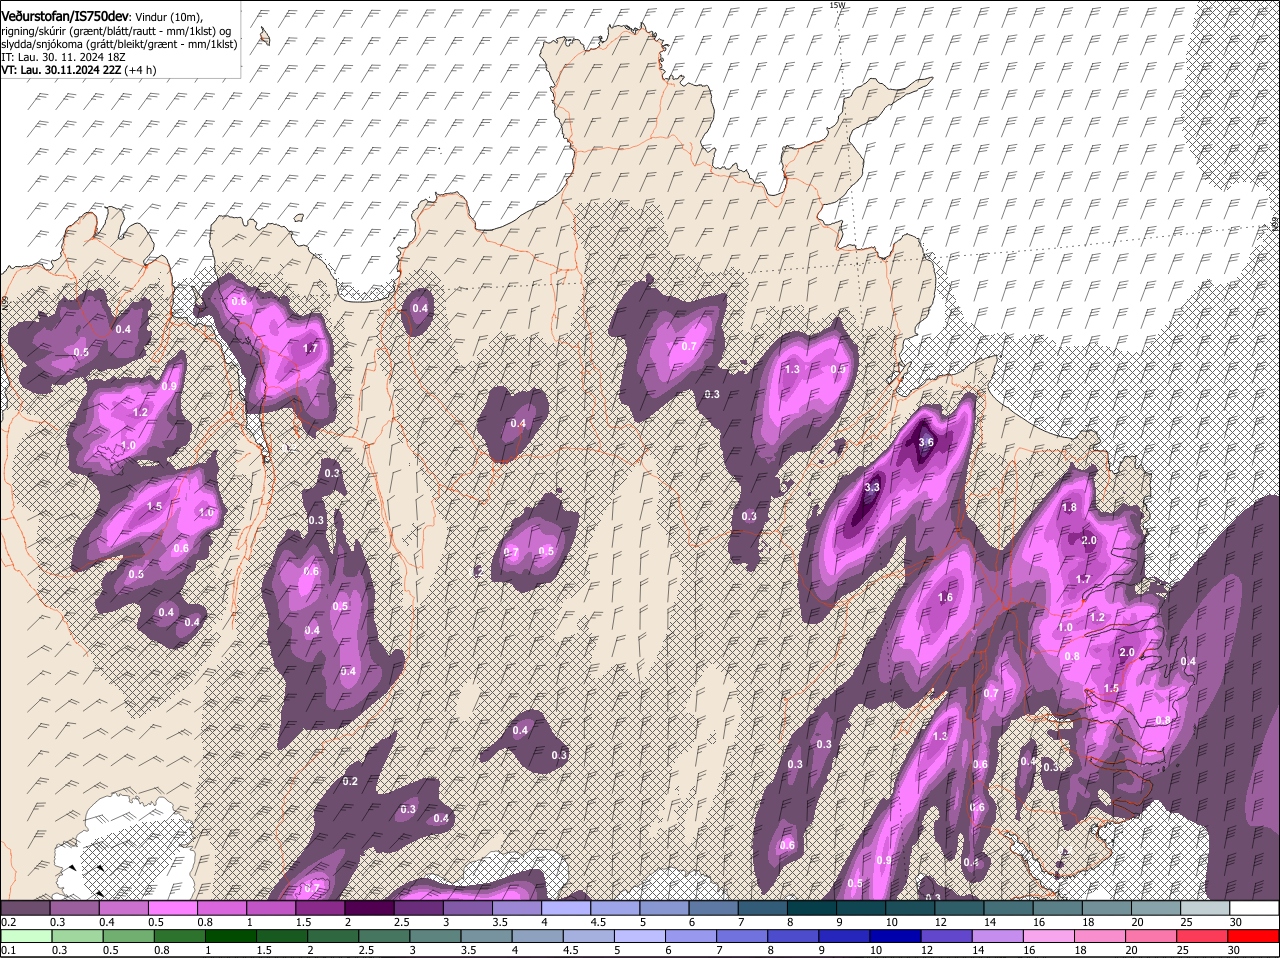Select the lightest green 0.1–0.3 rain legend swatch
Image resolution: width=1280 pixels, height=958 pixels.
tap(26, 936)
